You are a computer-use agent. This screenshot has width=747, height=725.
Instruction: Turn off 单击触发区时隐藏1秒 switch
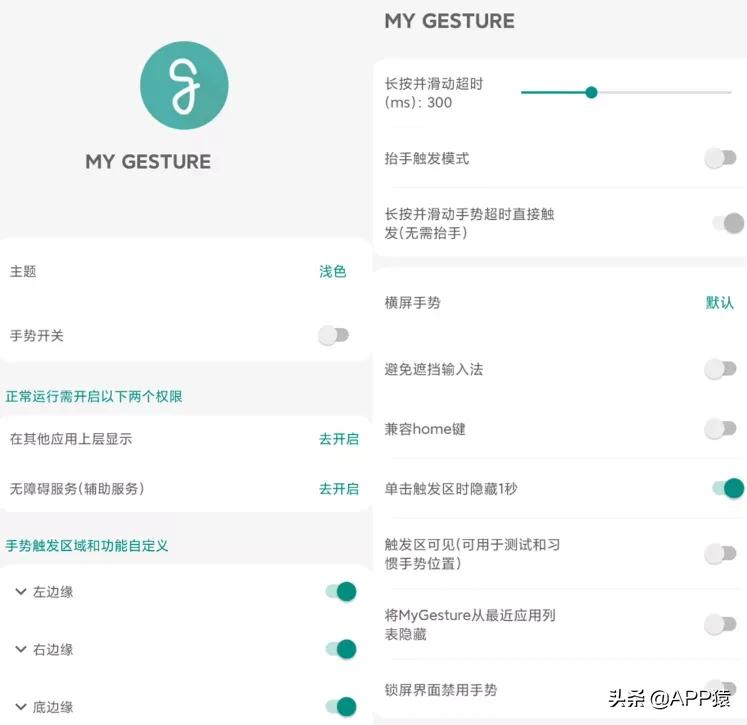click(728, 488)
